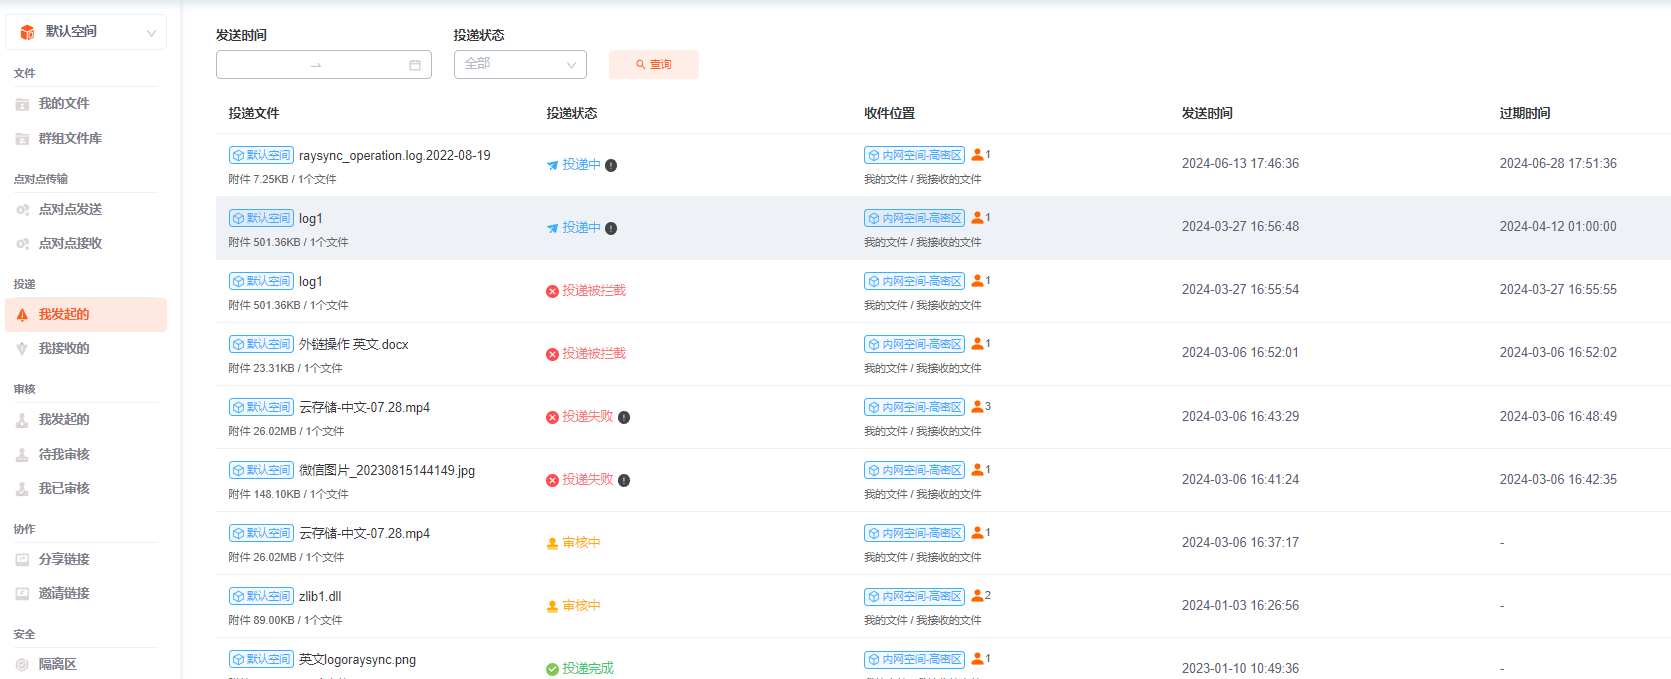The width and height of the screenshot is (1671, 679).
Task: Open 隔离区 in the 安全 section
Action: [57, 665]
